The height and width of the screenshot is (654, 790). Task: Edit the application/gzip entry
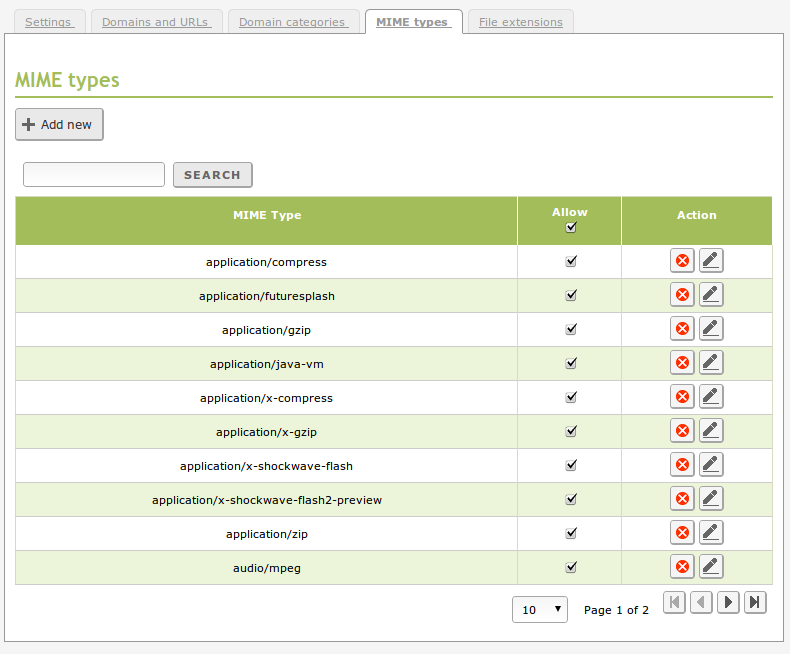711,329
